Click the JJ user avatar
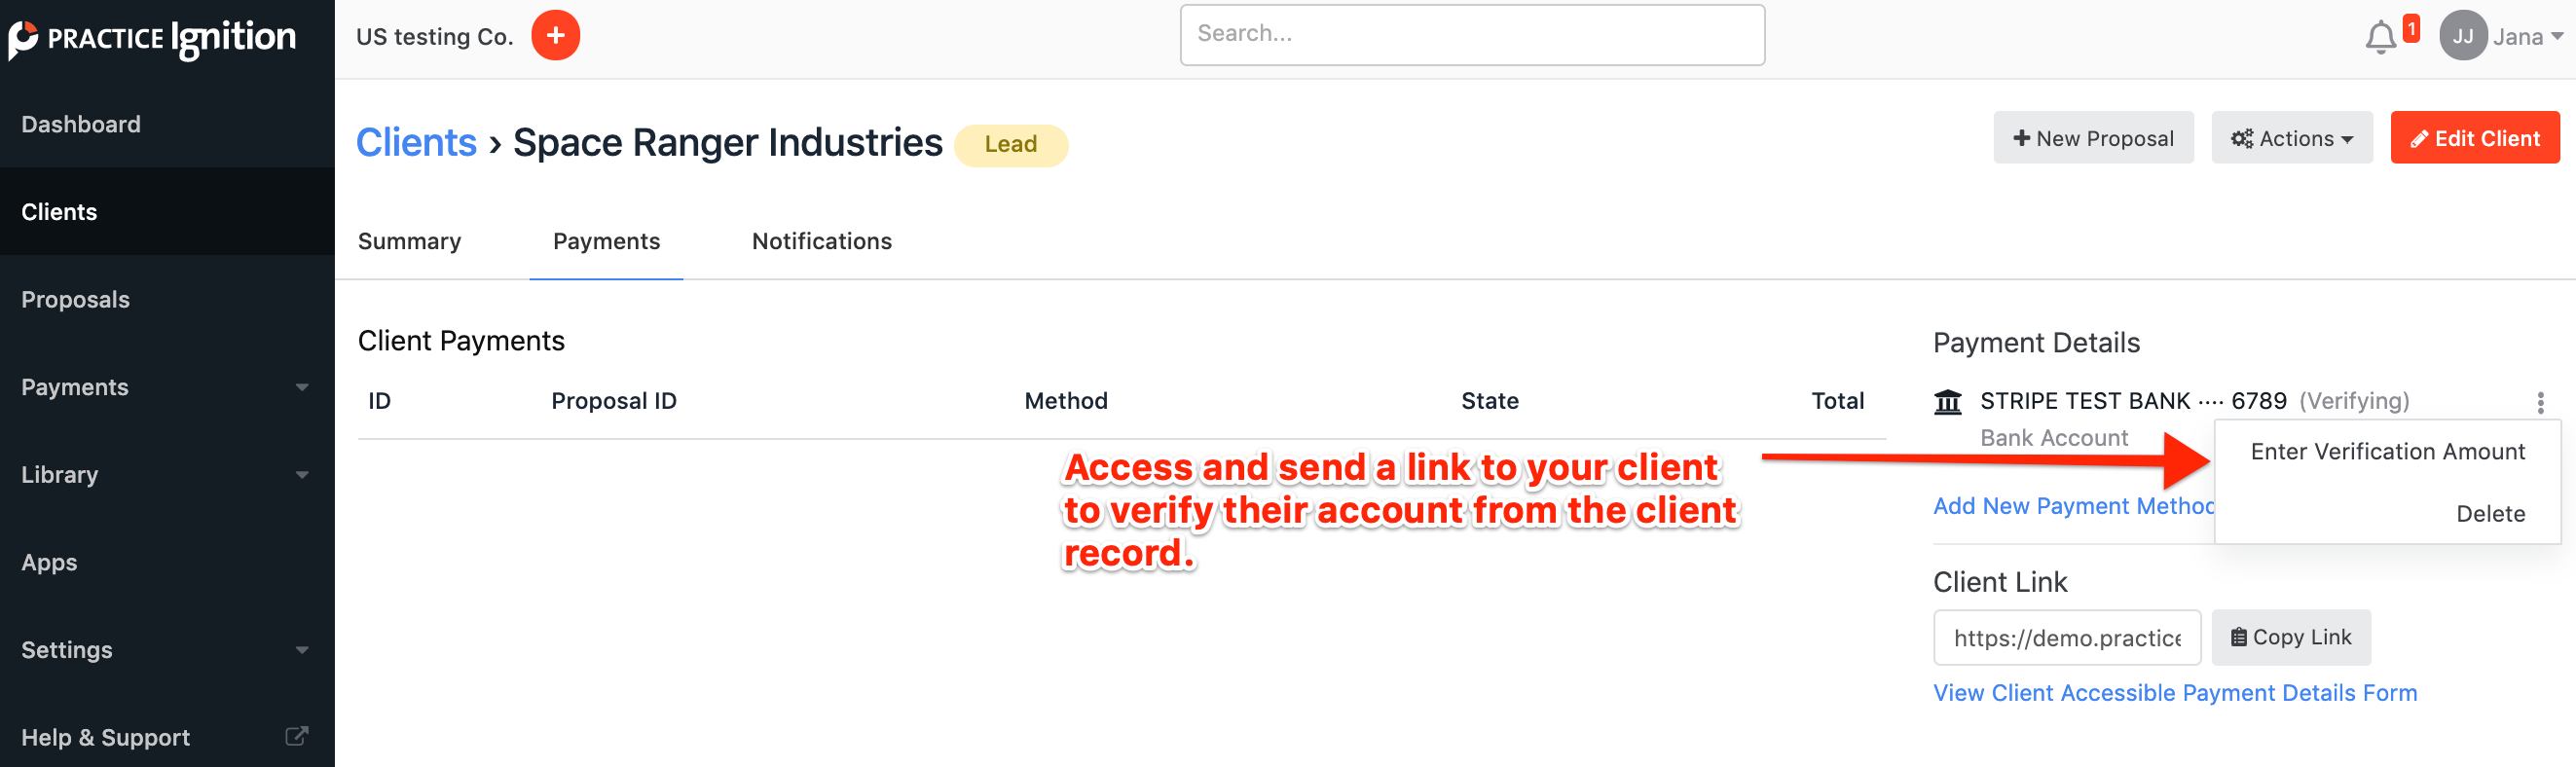2576x767 pixels. (x=2462, y=37)
